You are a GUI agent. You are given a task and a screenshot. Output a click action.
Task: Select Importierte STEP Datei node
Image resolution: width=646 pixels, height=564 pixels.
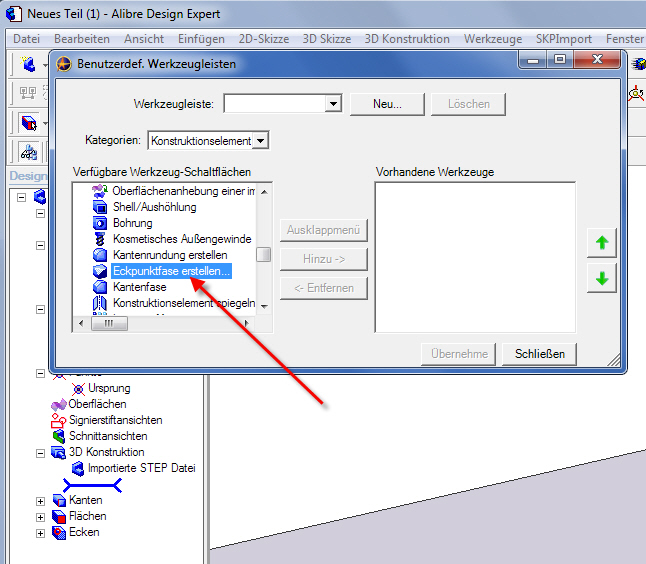pyautogui.click(x=141, y=468)
